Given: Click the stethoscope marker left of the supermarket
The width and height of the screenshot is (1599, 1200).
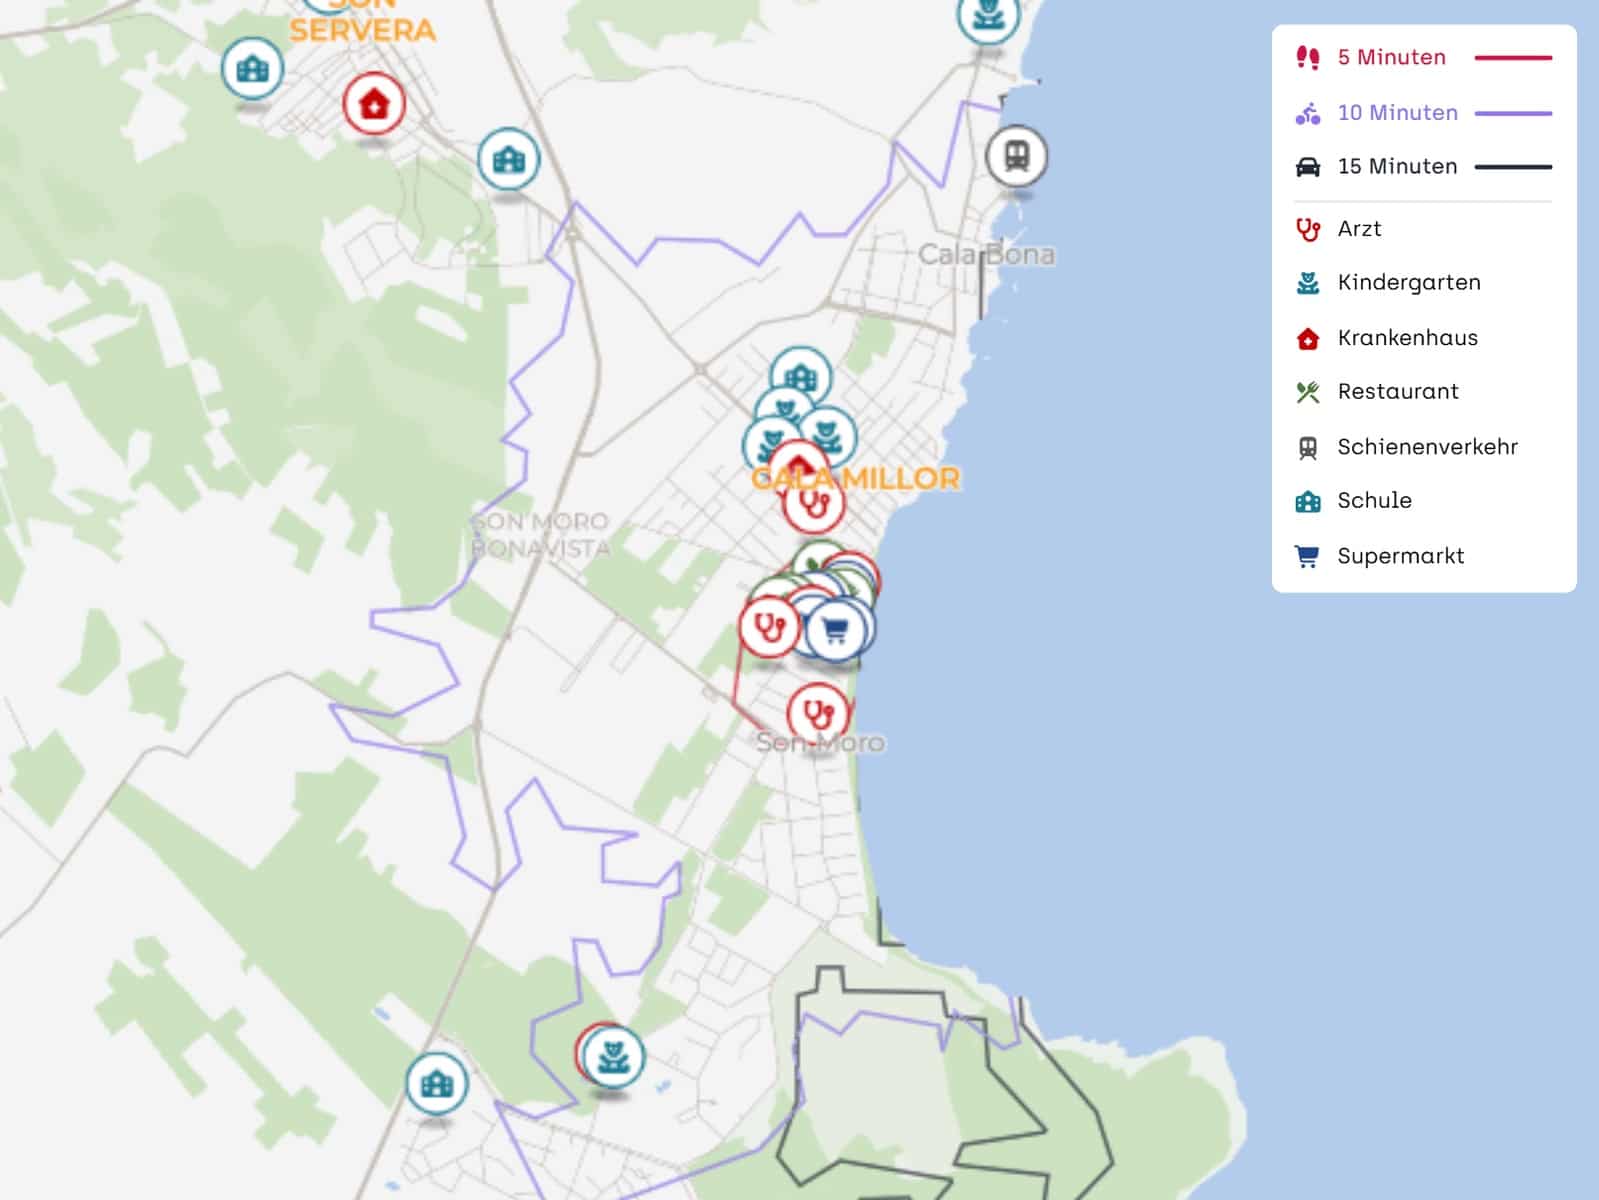Looking at the screenshot, I should (769, 626).
